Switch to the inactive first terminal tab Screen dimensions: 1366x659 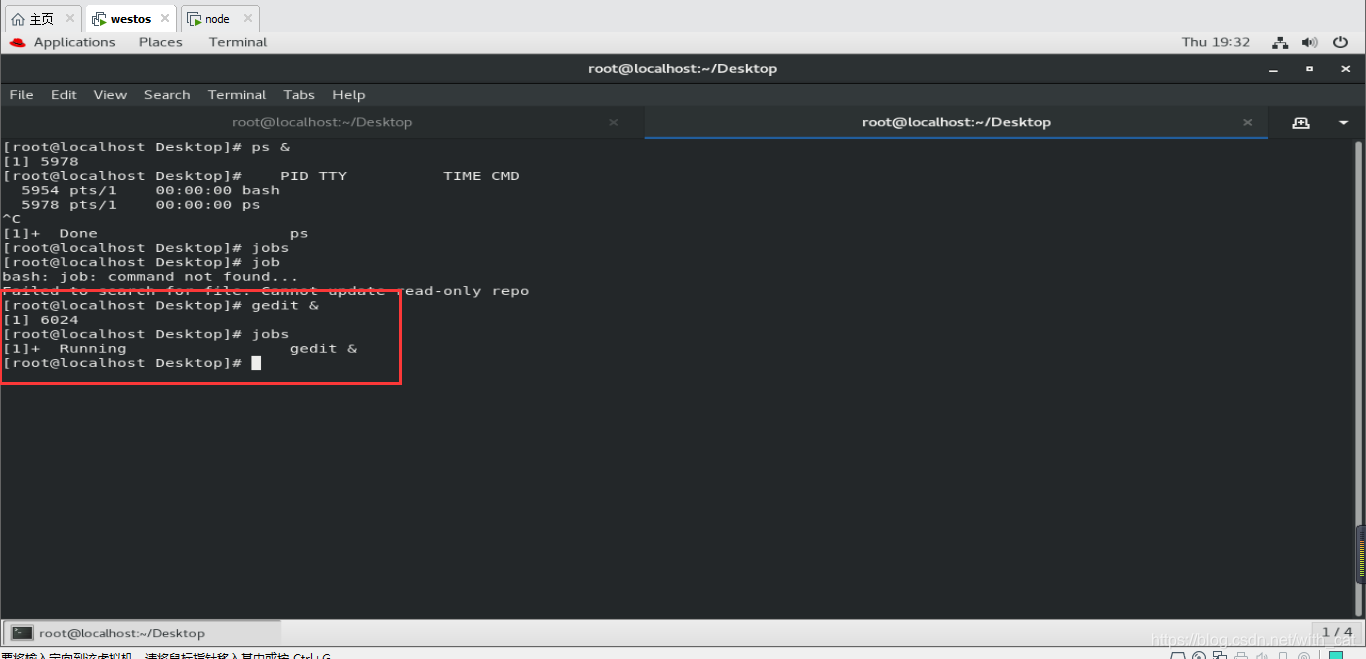322,122
